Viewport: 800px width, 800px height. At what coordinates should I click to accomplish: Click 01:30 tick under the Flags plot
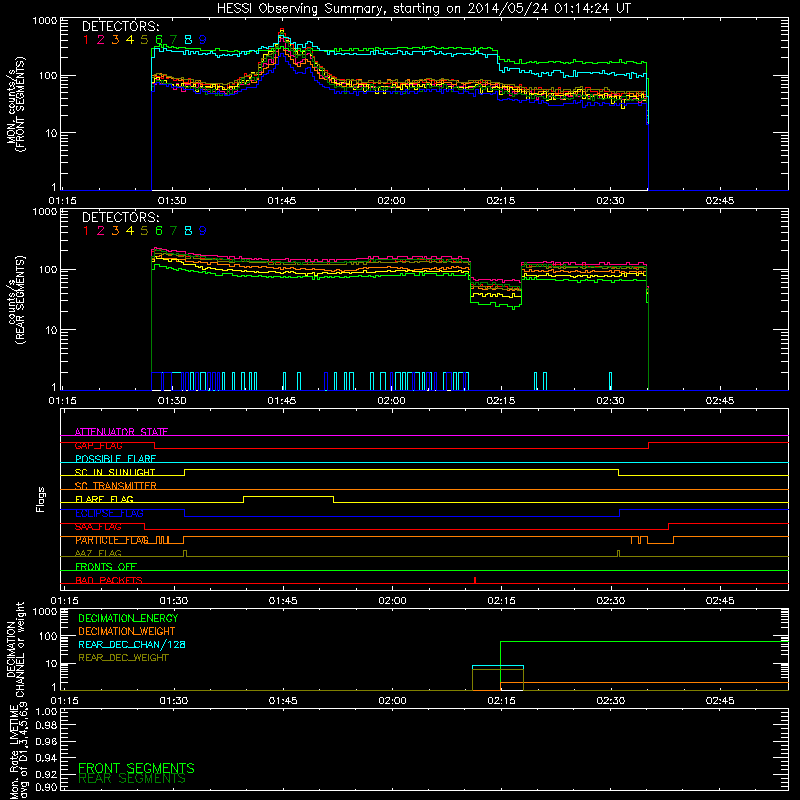point(173,601)
